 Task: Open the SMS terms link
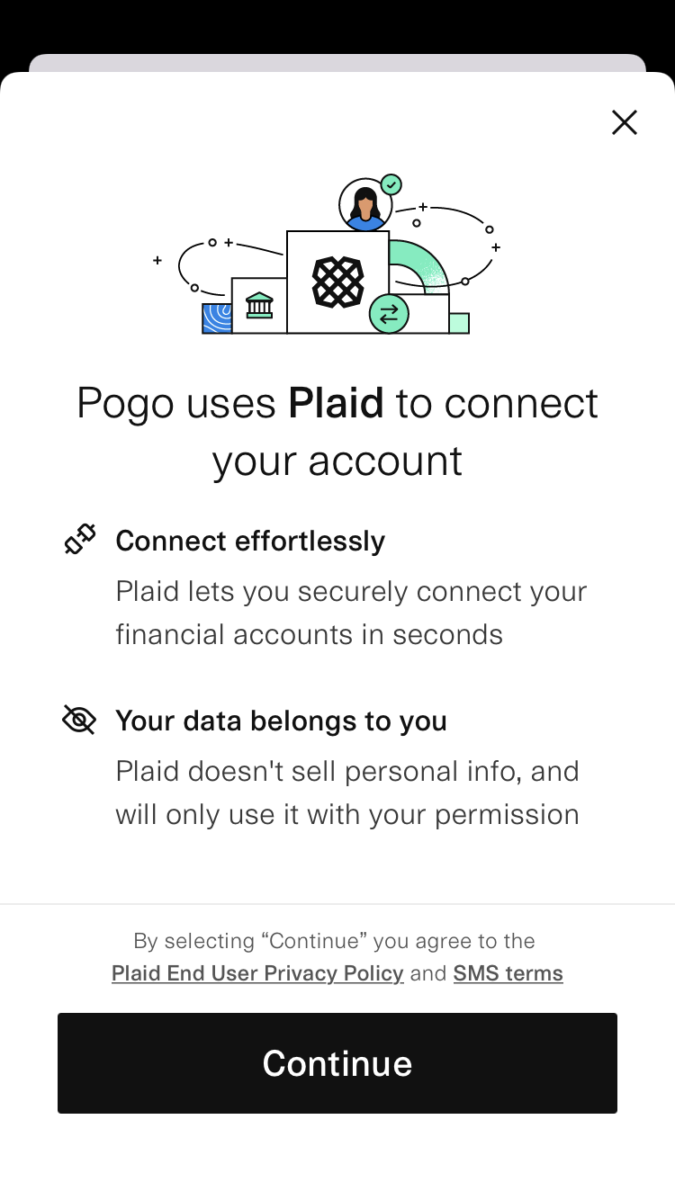(x=507, y=972)
